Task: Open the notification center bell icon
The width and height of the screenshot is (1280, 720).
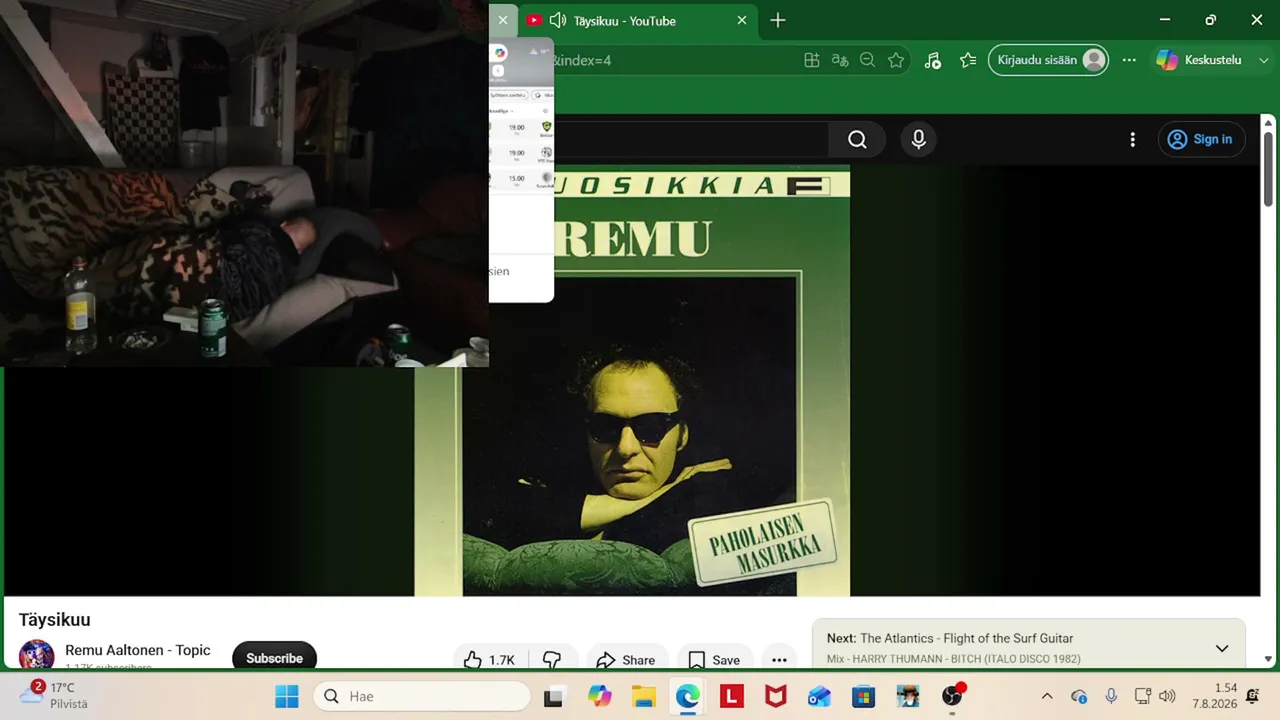Action: click(1253, 696)
